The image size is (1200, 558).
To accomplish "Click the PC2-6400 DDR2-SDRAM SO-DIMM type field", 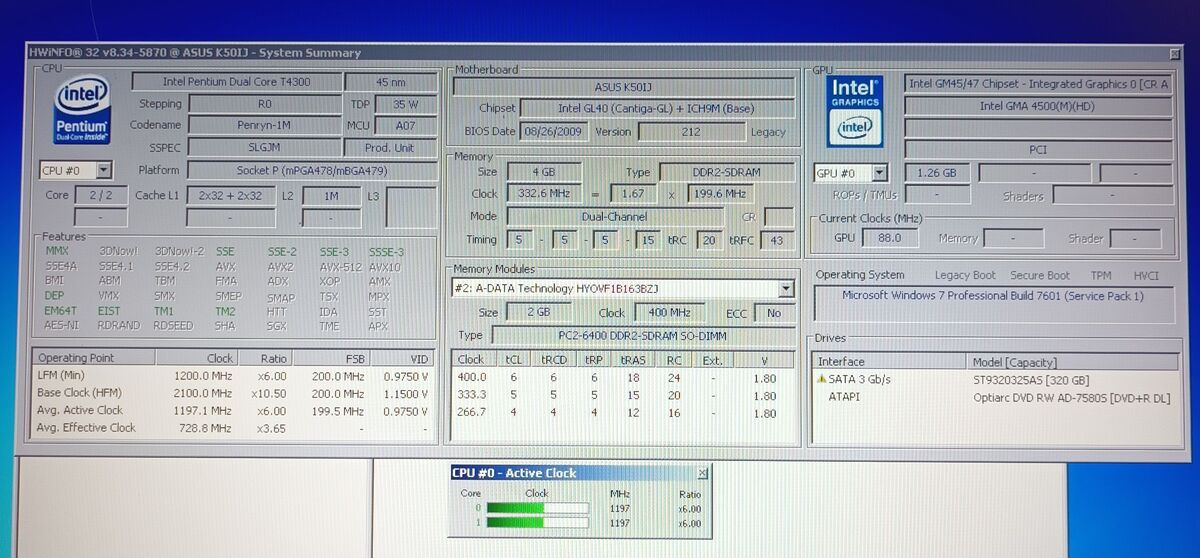I will (643, 336).
